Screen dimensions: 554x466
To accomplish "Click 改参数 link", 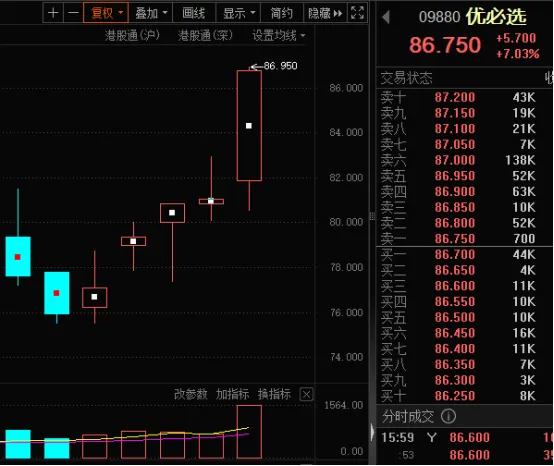I will click(190, 394).
